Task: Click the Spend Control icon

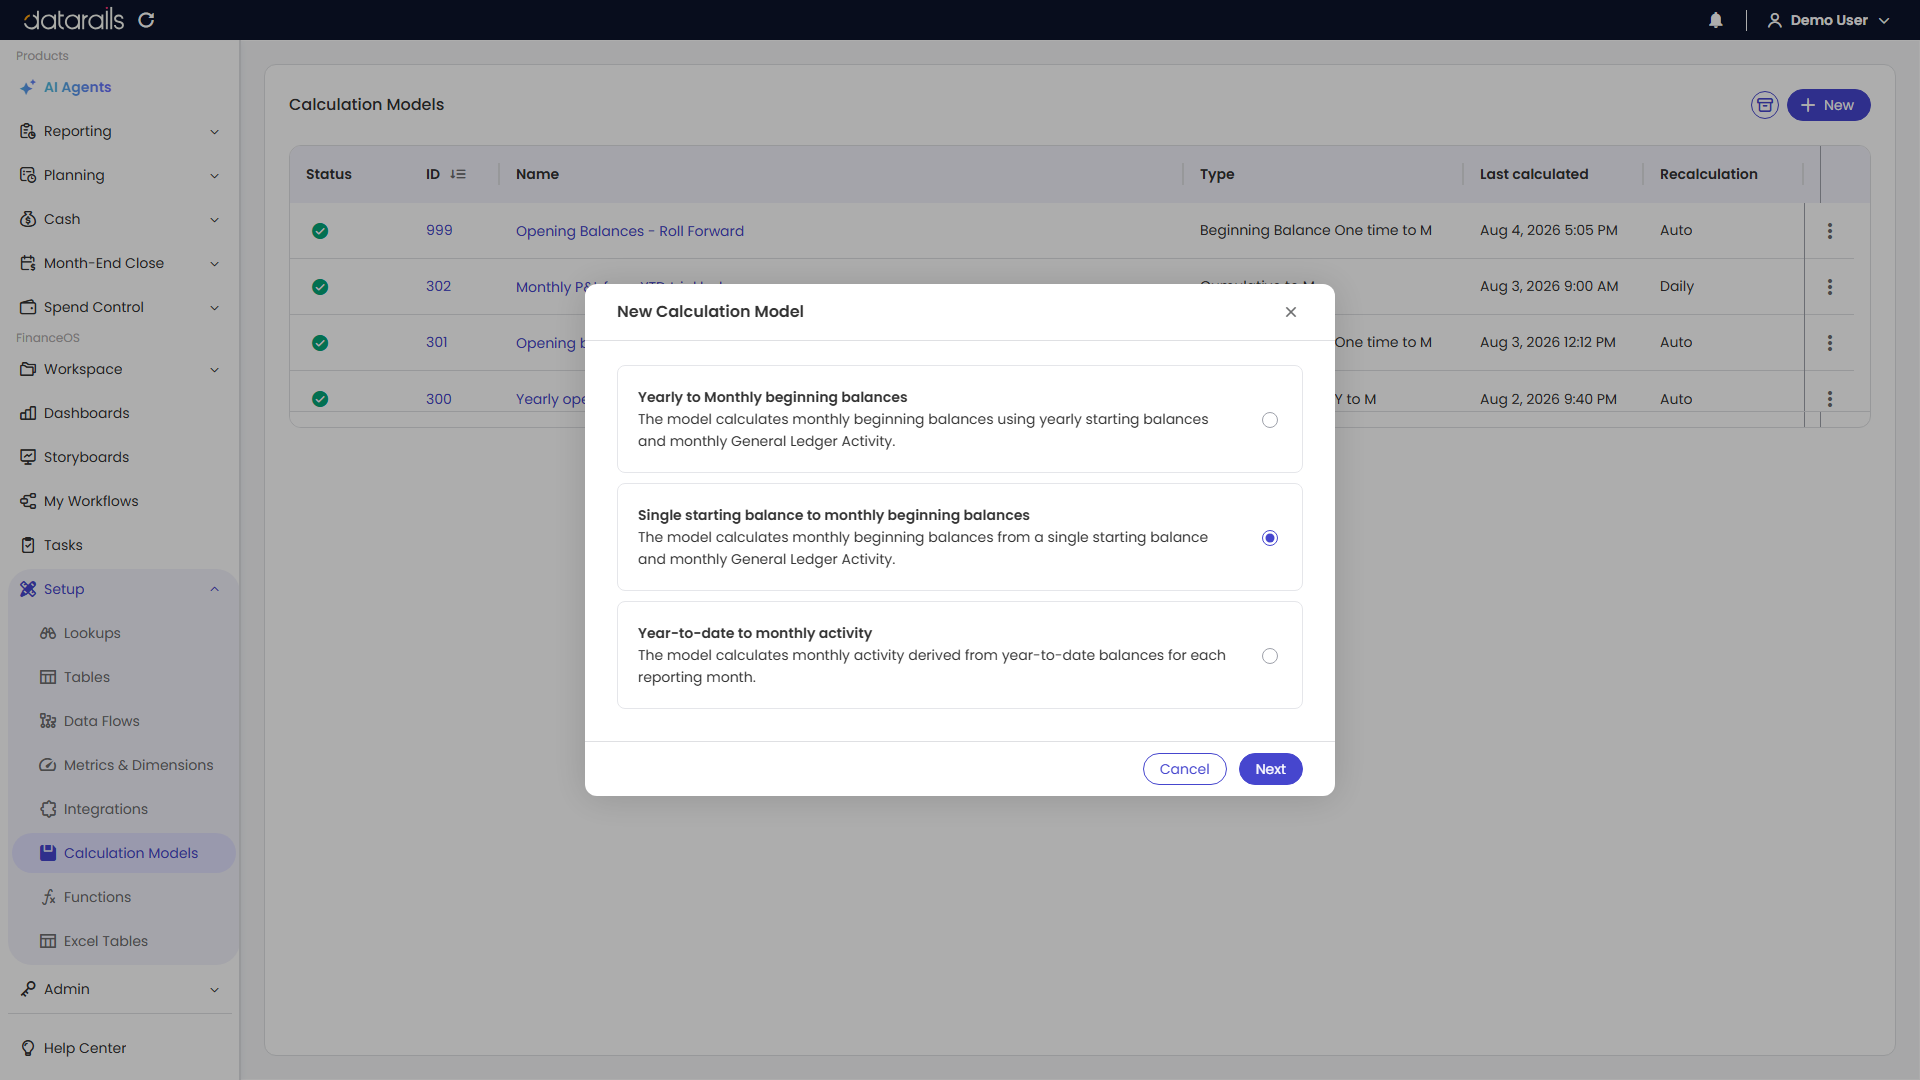Action: pos(28,307)
